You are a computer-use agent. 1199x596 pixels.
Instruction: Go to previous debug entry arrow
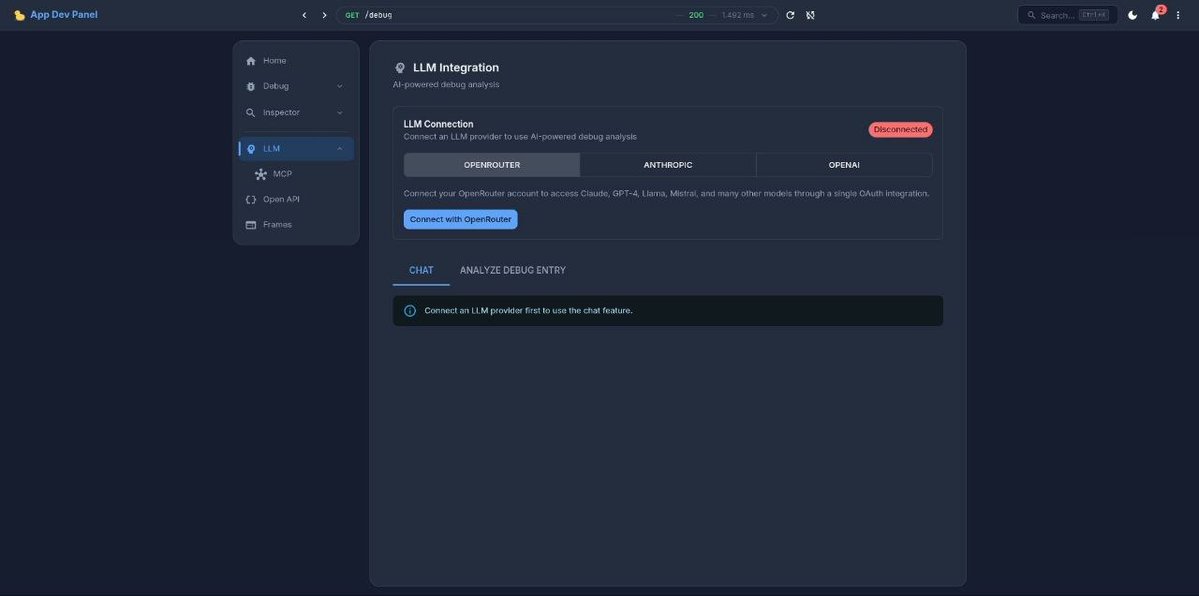click(x=304, y=15)
